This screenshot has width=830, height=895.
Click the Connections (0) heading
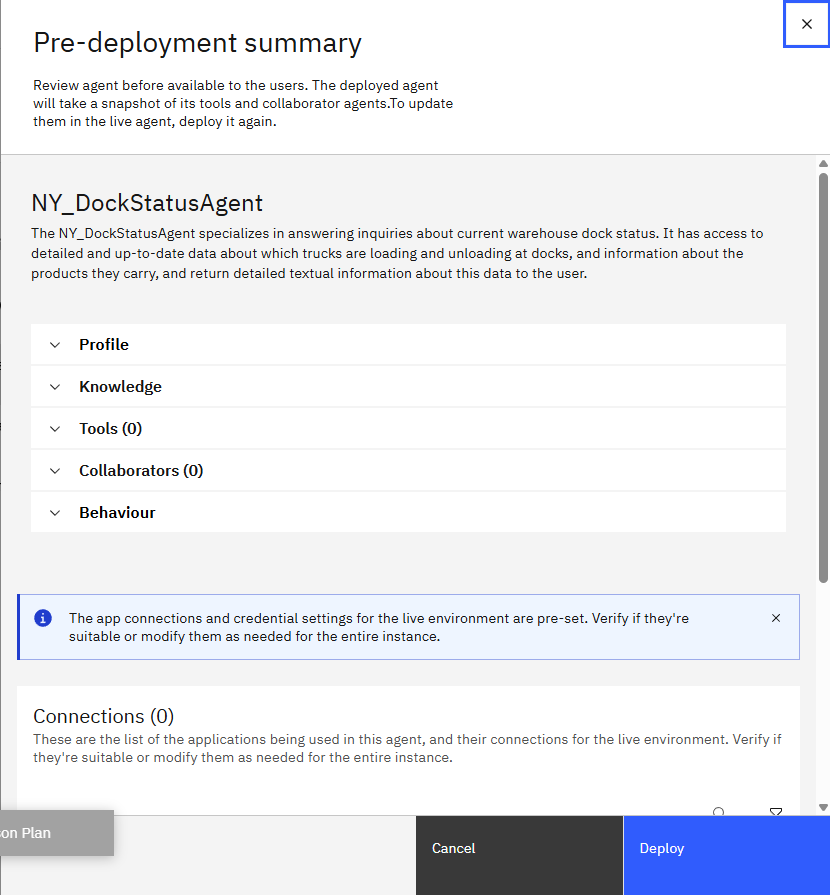[103, 716]
